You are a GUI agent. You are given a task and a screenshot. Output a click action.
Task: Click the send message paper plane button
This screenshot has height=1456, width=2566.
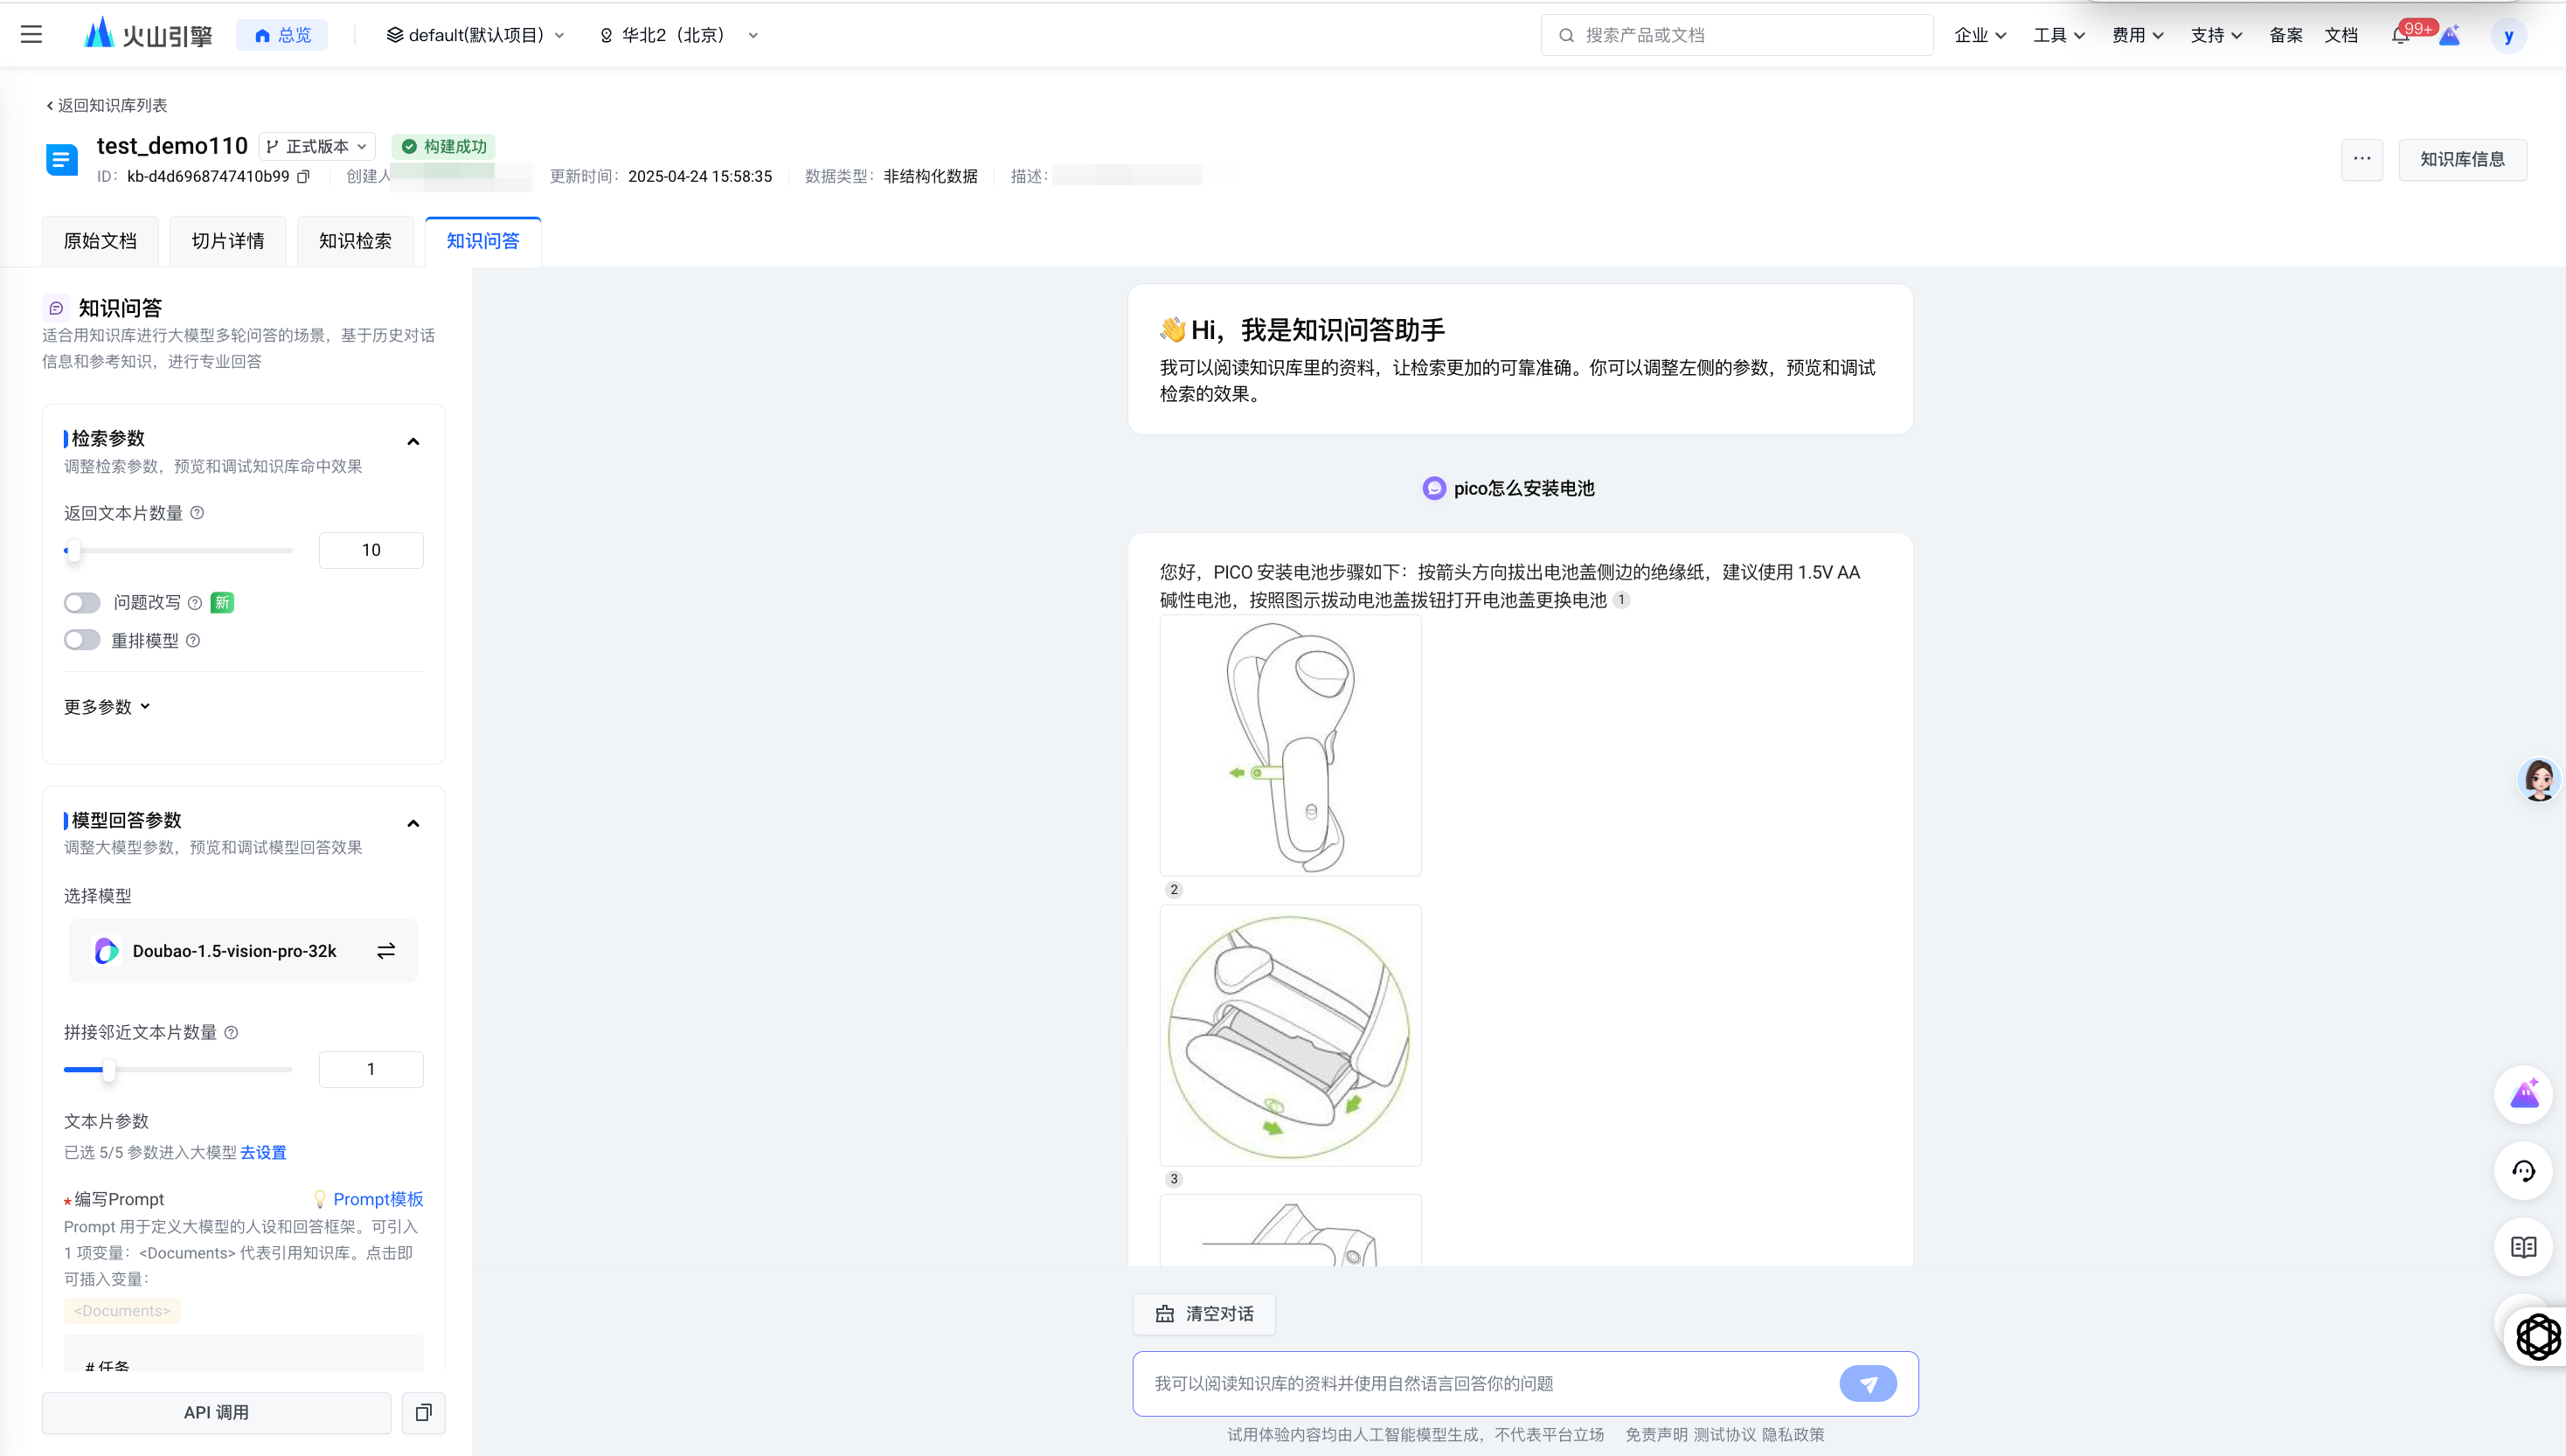click(1867, 1384)
